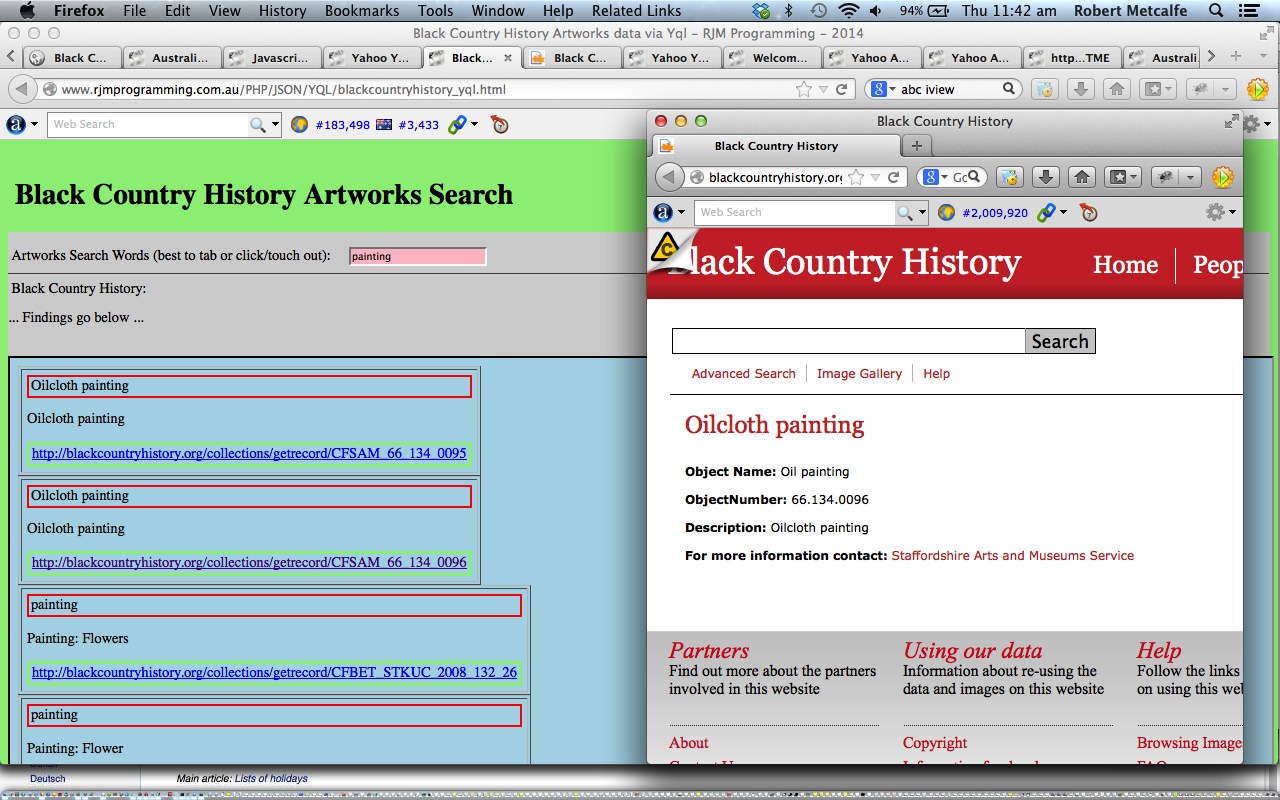
Task: Expand the Google search engine dropdown beside abc iview
Action: click(884, 89)
